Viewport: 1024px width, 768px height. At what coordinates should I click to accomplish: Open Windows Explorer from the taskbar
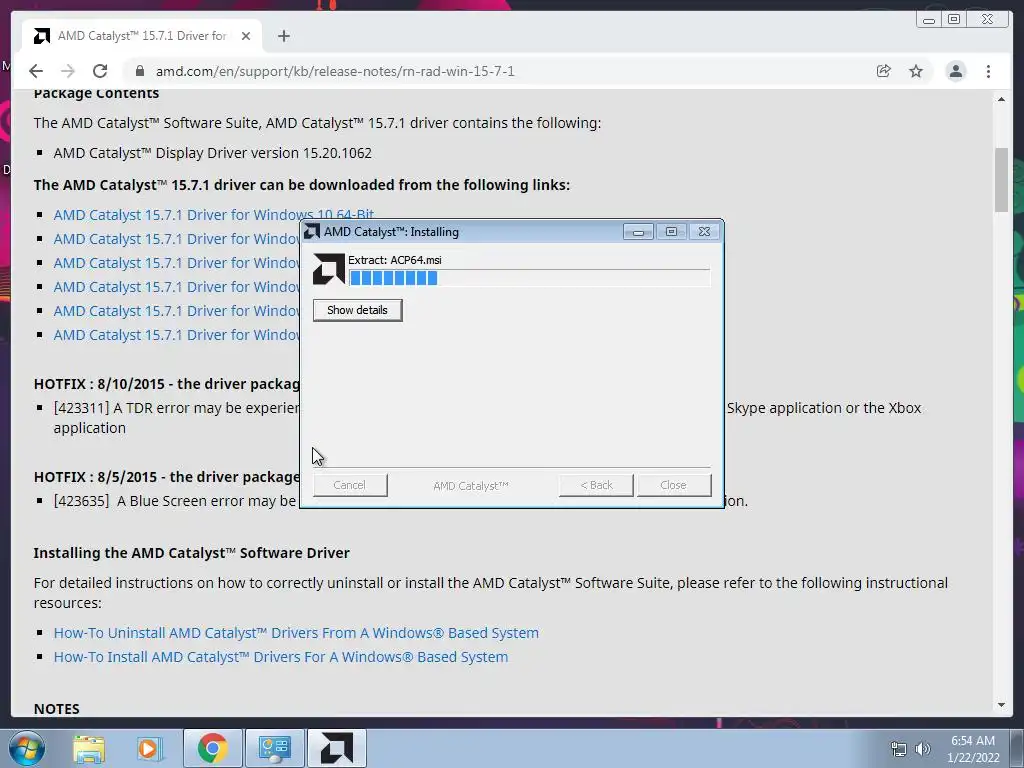[89, 748]
